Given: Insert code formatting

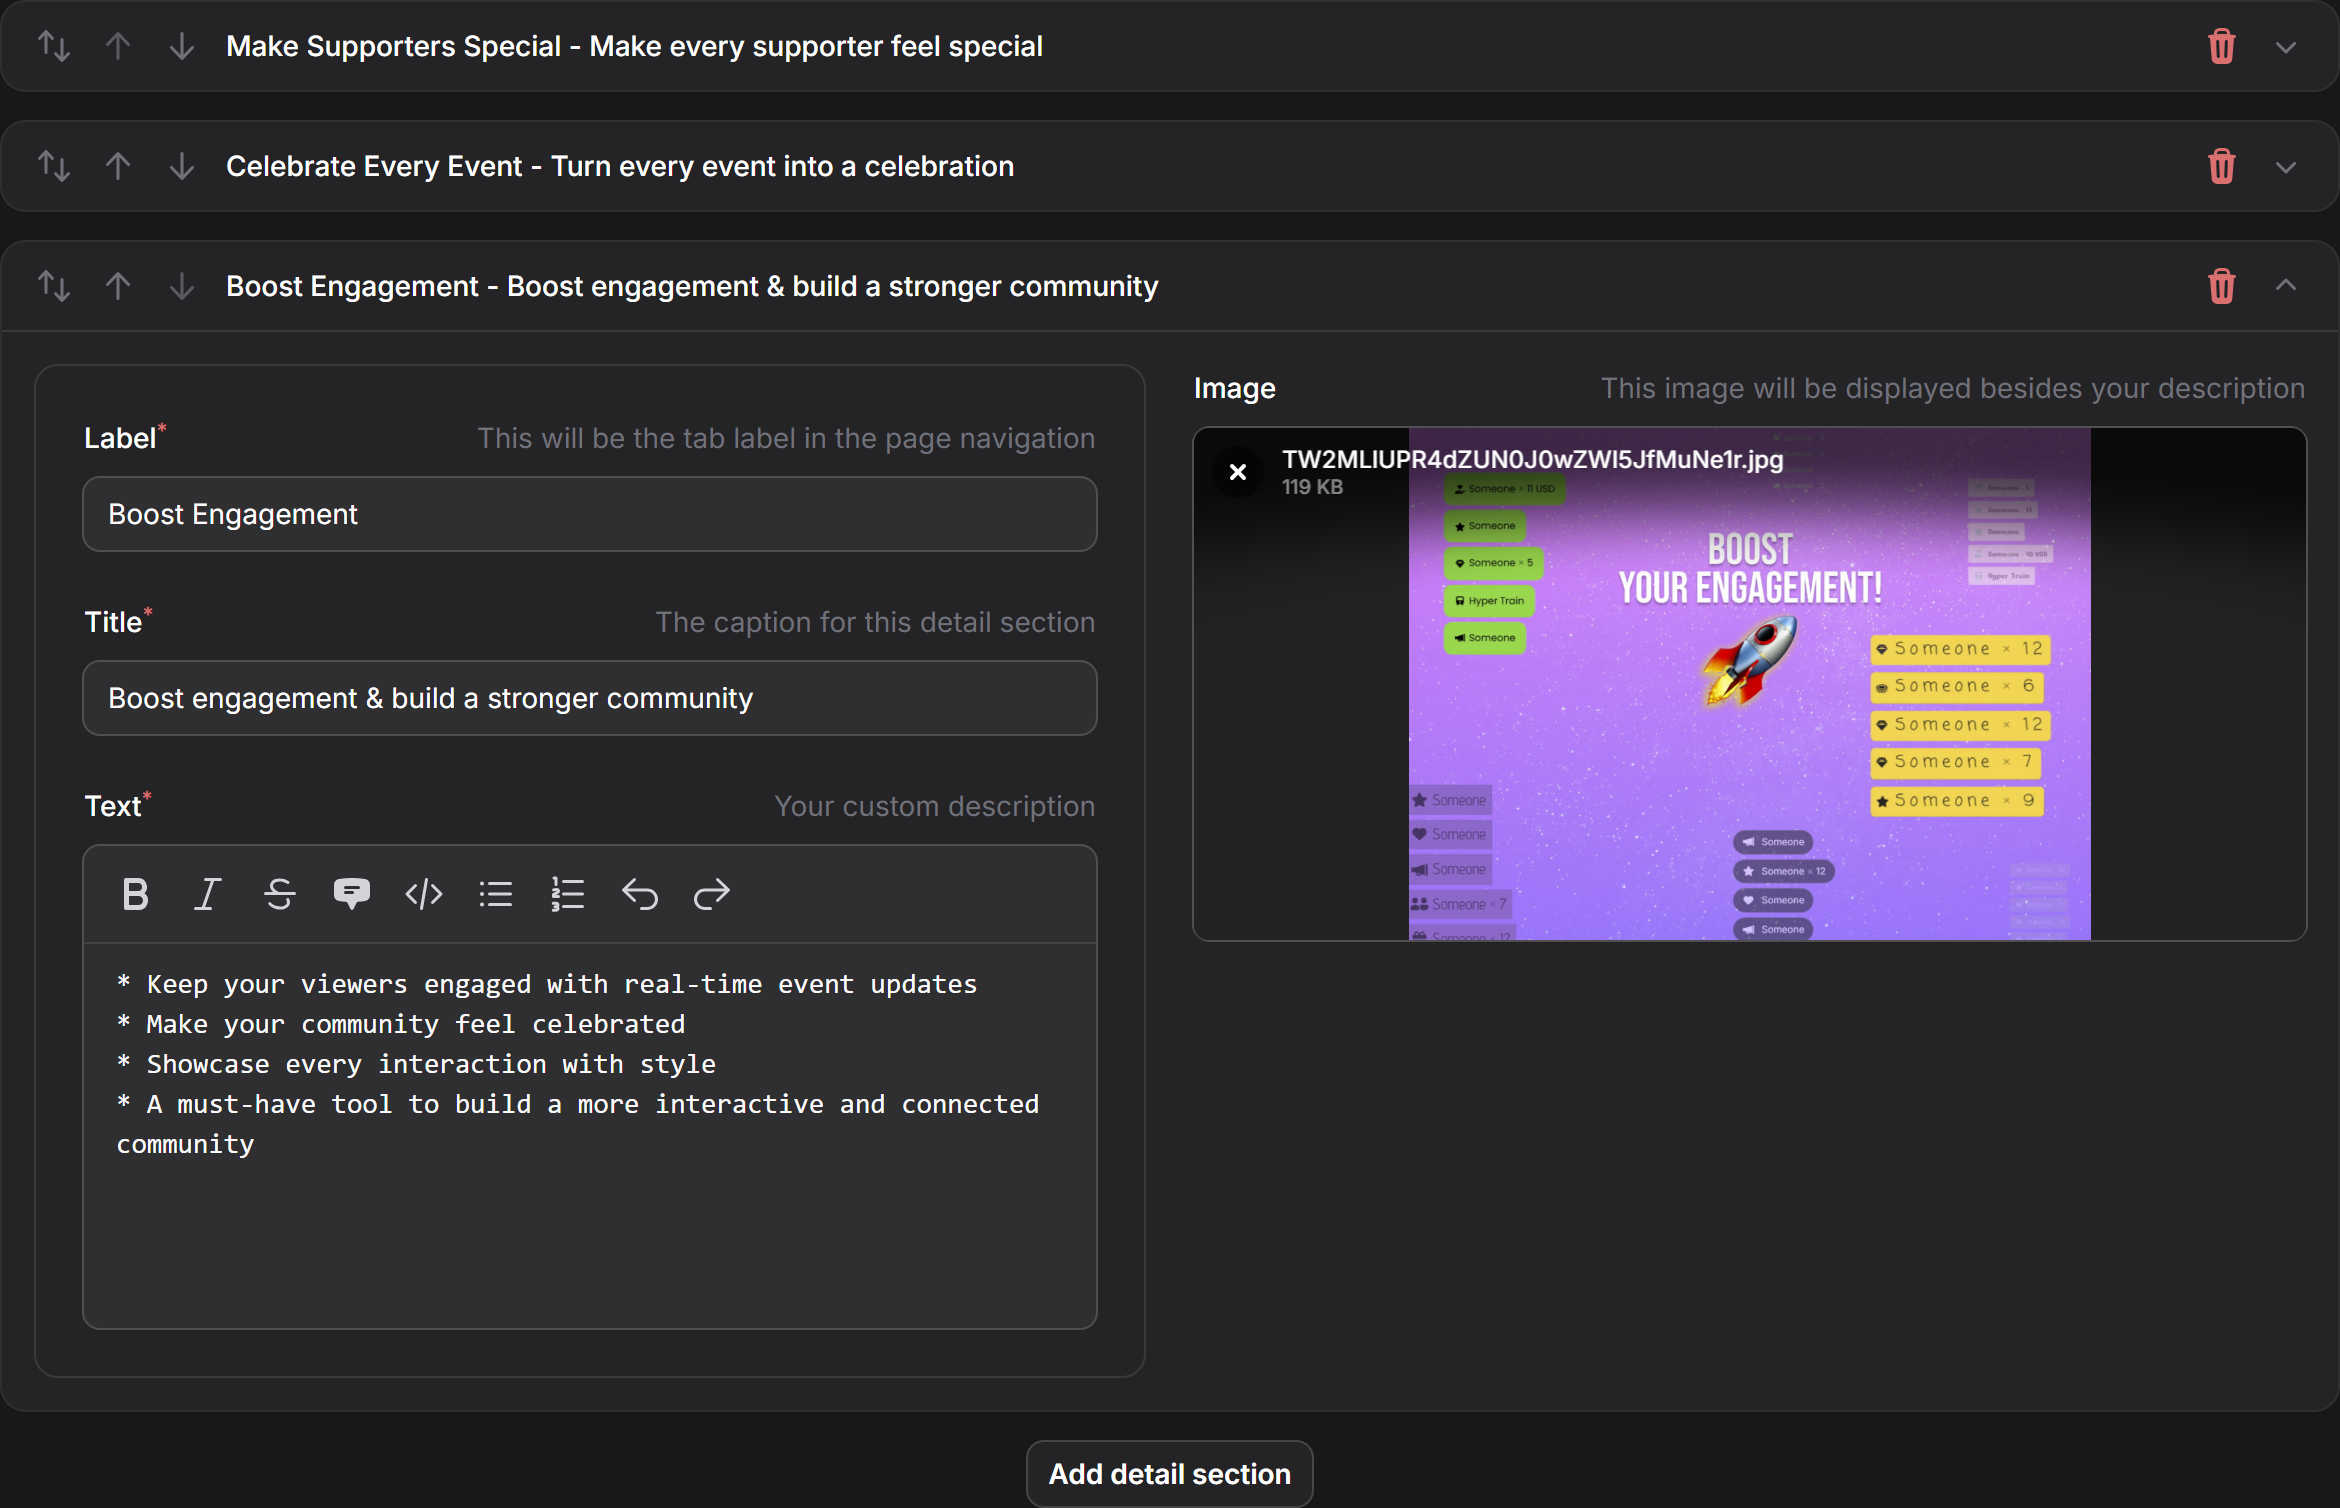Looking at the screenshot, I should [x=423, y=893].
